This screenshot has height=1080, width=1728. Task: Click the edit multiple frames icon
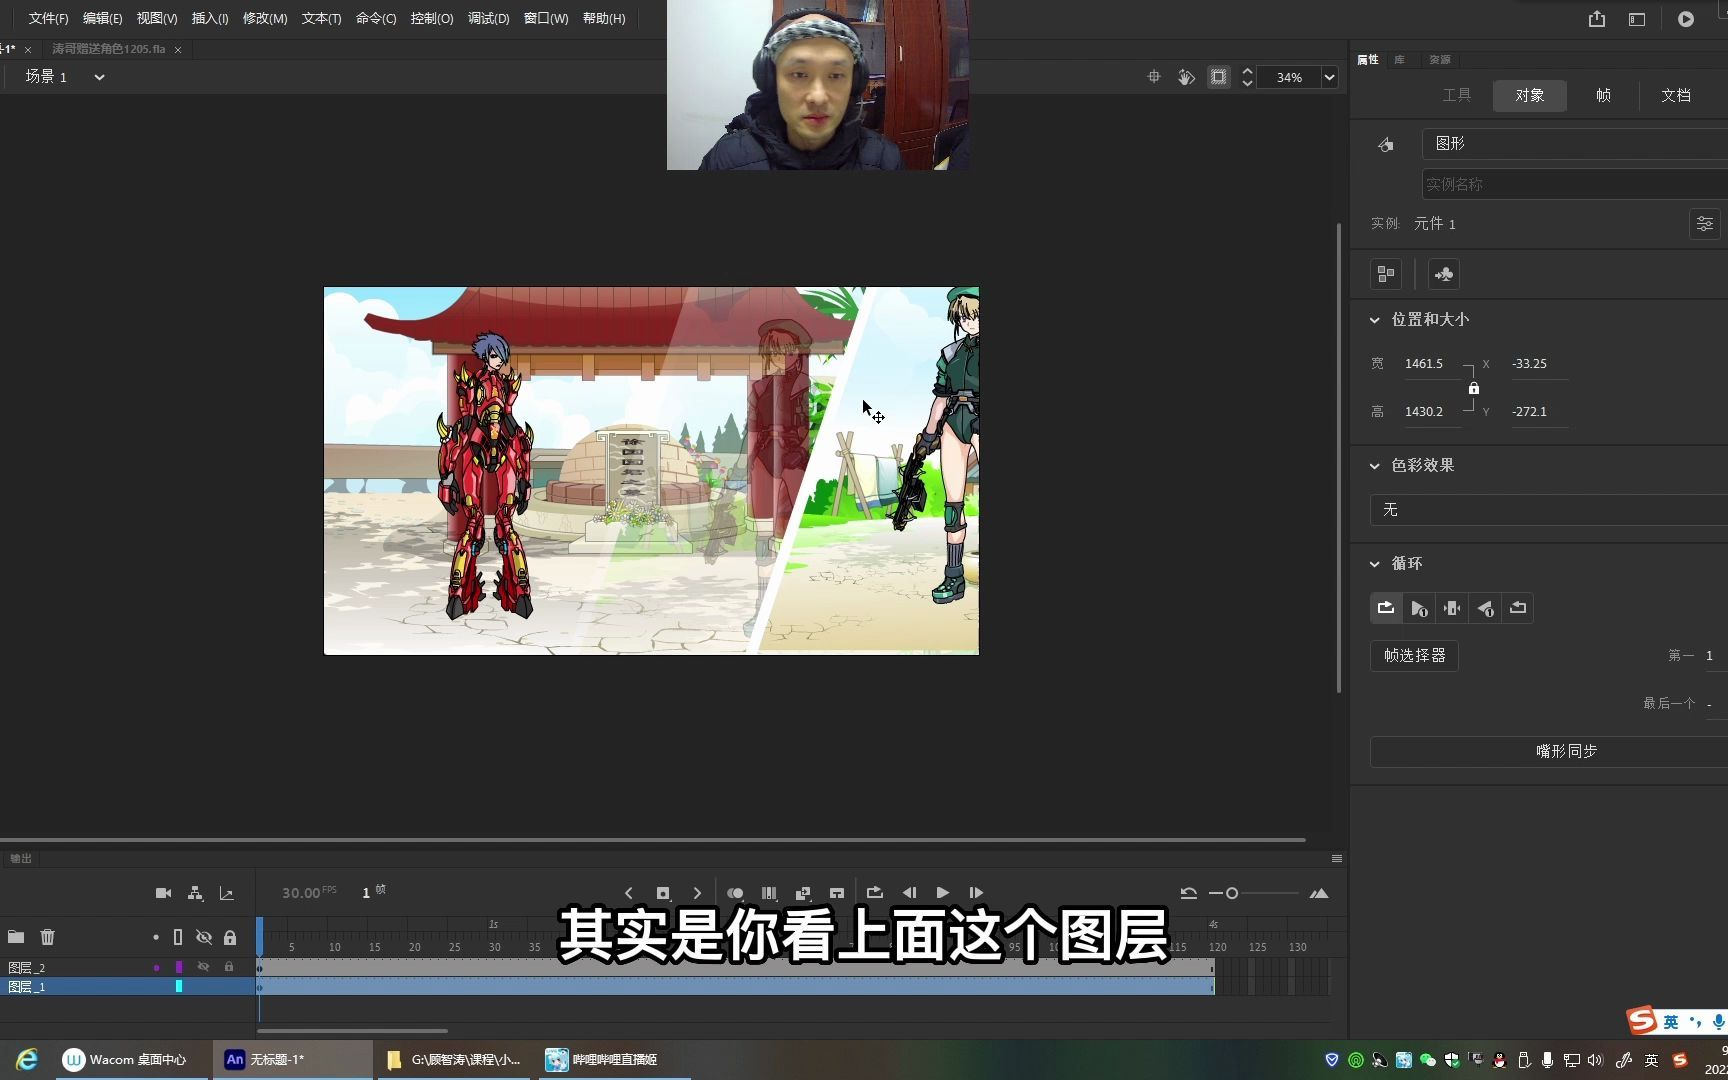769,893
